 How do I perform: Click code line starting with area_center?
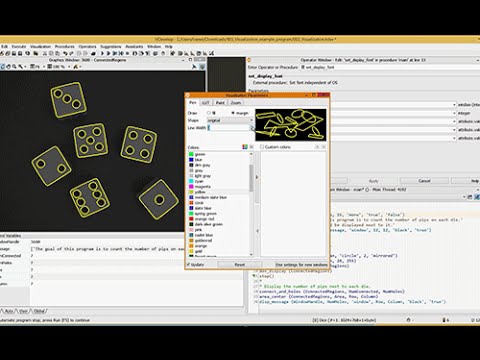click(x=319, y=296)
